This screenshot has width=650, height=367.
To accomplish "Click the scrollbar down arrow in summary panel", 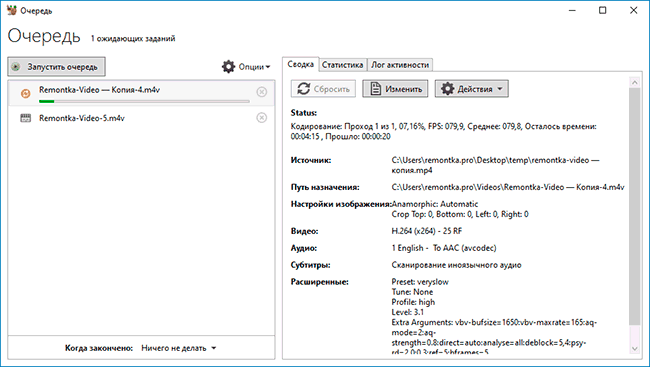I will point(635,349).
